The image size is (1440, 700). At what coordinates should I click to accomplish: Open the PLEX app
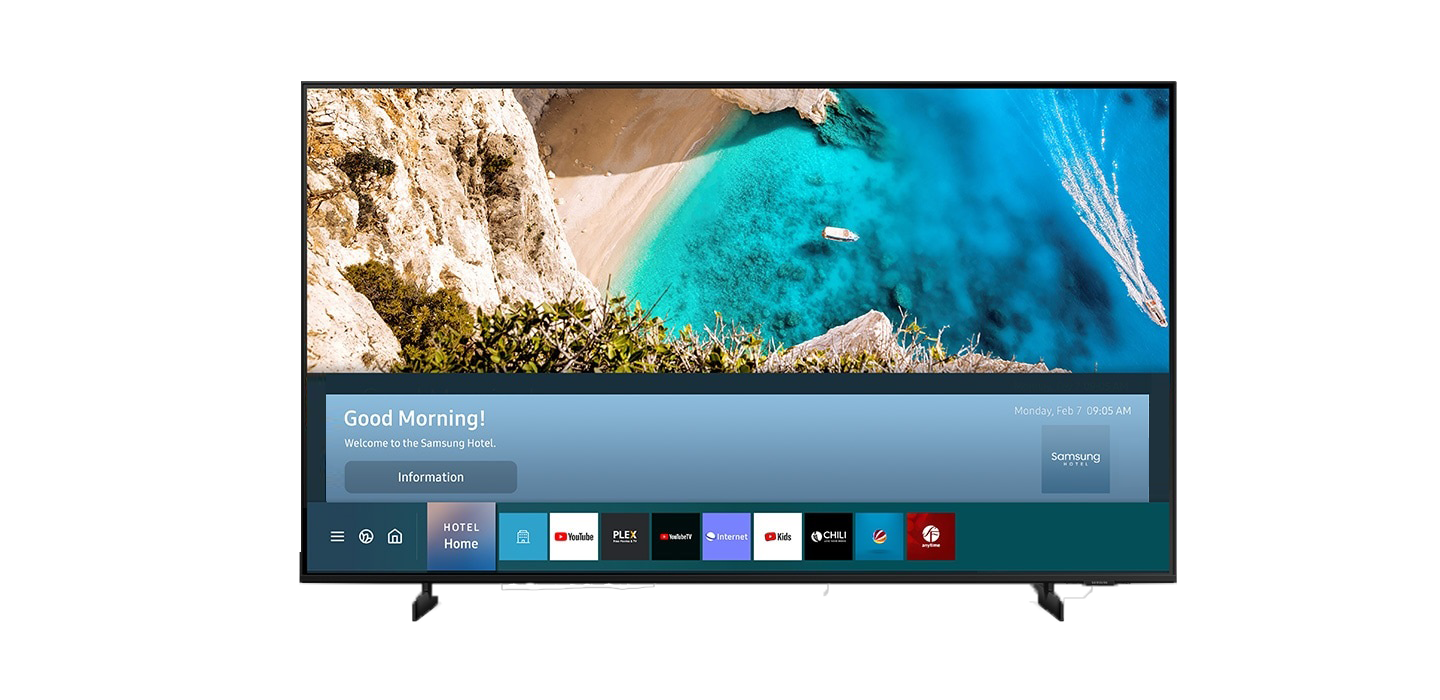point(625,537)
